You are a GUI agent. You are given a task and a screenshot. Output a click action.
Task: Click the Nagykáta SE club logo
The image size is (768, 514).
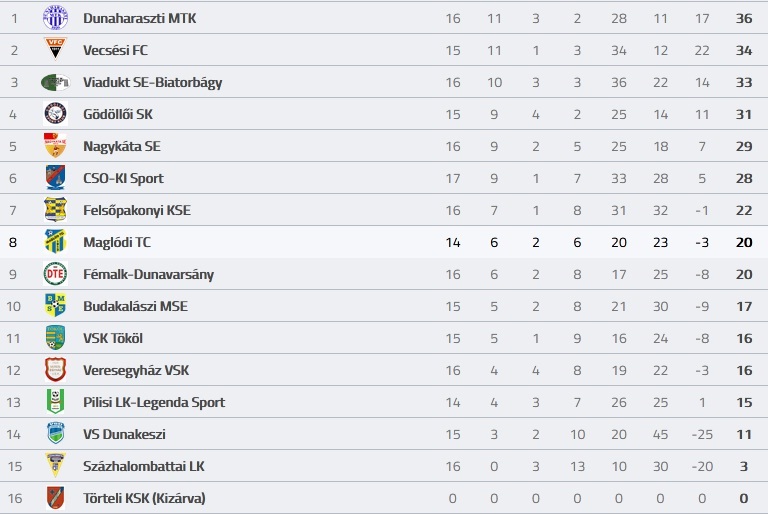55,146
